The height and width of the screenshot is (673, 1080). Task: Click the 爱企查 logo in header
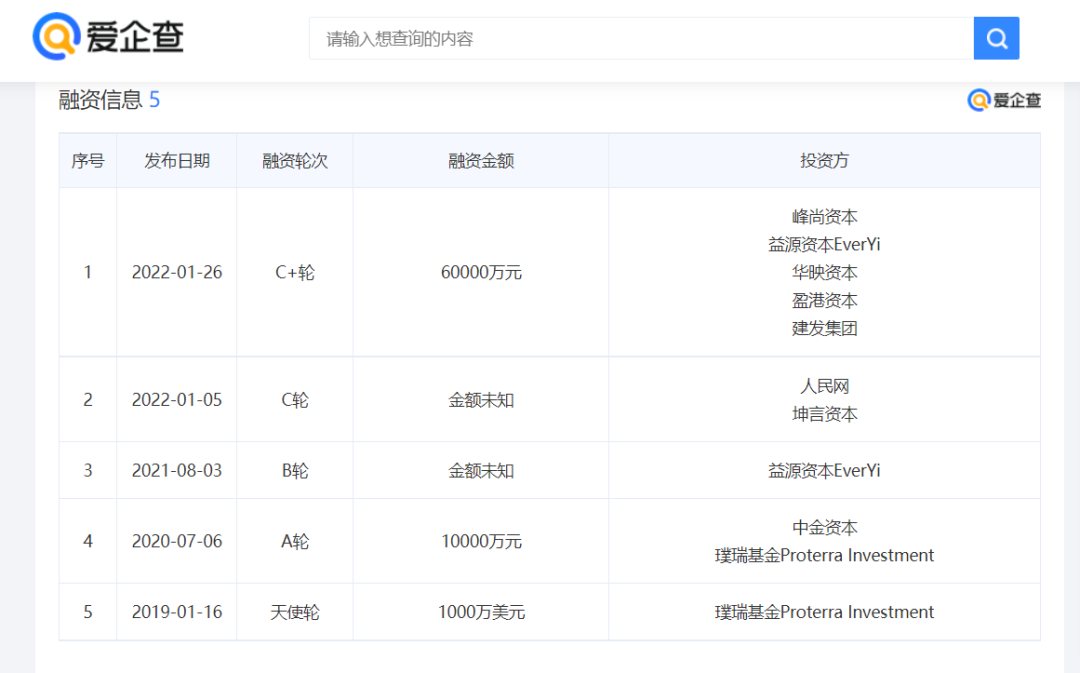(108, 37)
